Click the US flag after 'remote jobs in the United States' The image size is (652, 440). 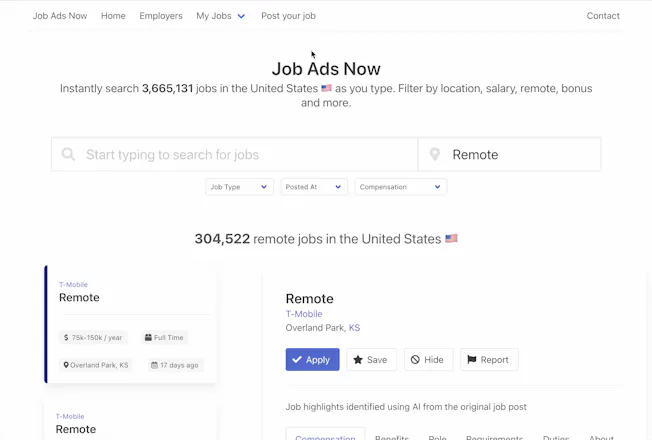coord(451,238)
